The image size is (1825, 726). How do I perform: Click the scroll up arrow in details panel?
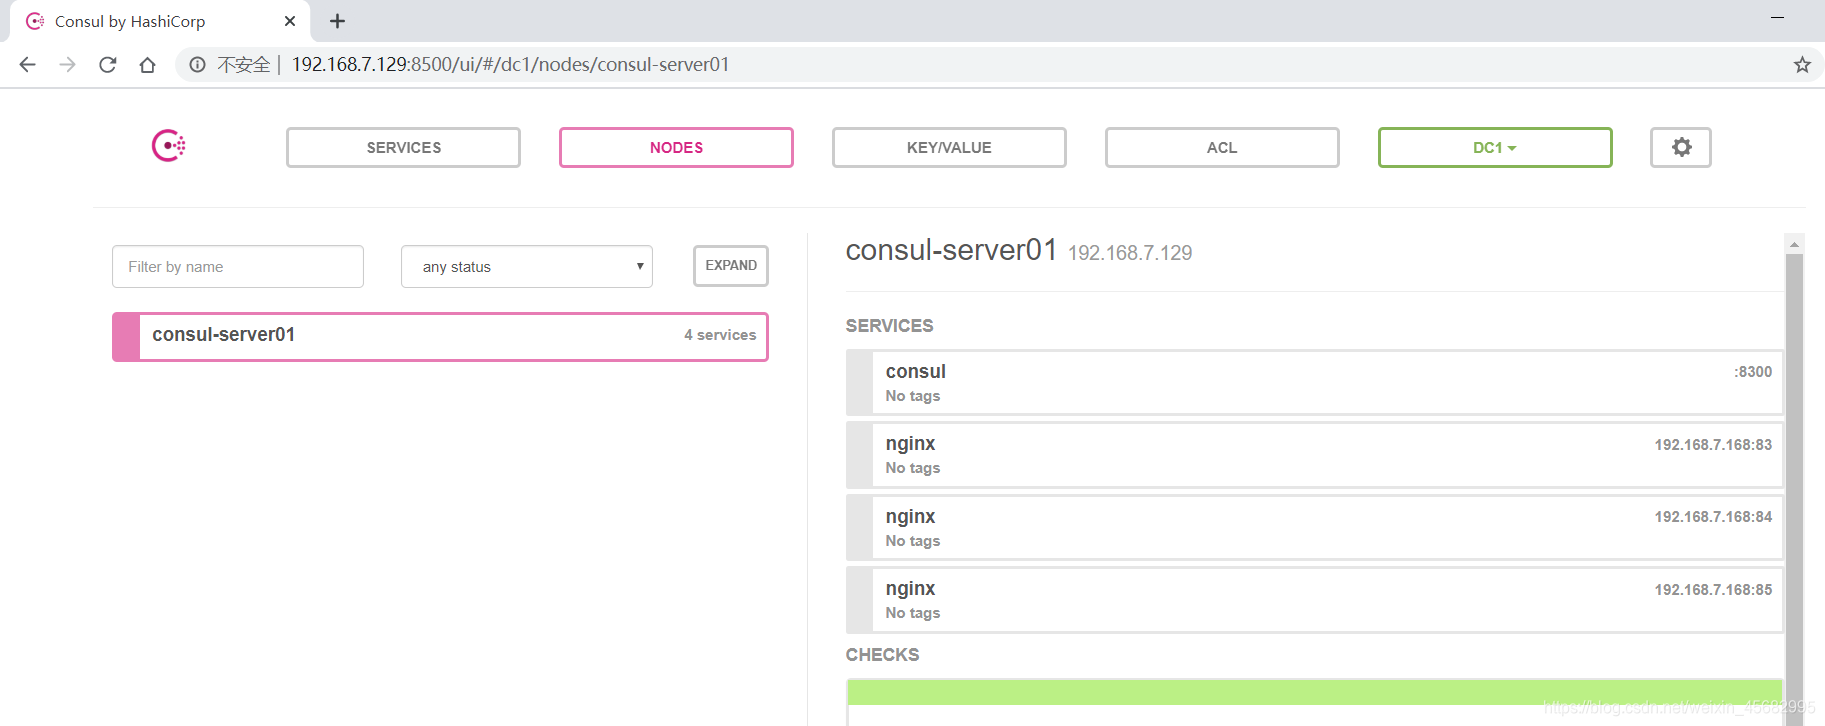pyautogui.click(x=1794, y=244)
